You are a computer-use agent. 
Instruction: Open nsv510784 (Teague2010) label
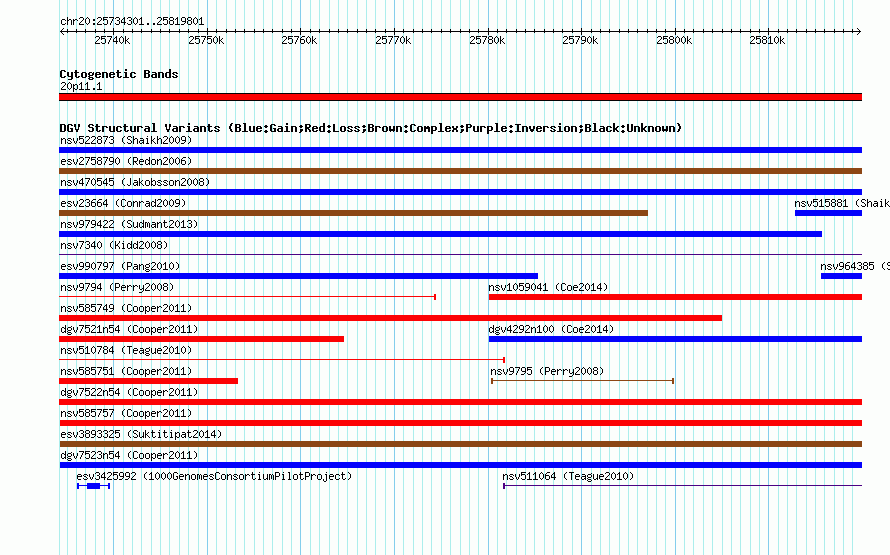tap(126, 350)
